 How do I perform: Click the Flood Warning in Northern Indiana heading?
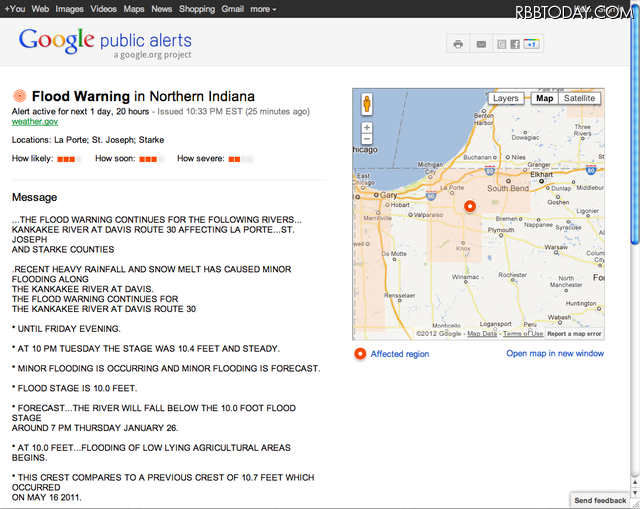[x=143, y=96]
